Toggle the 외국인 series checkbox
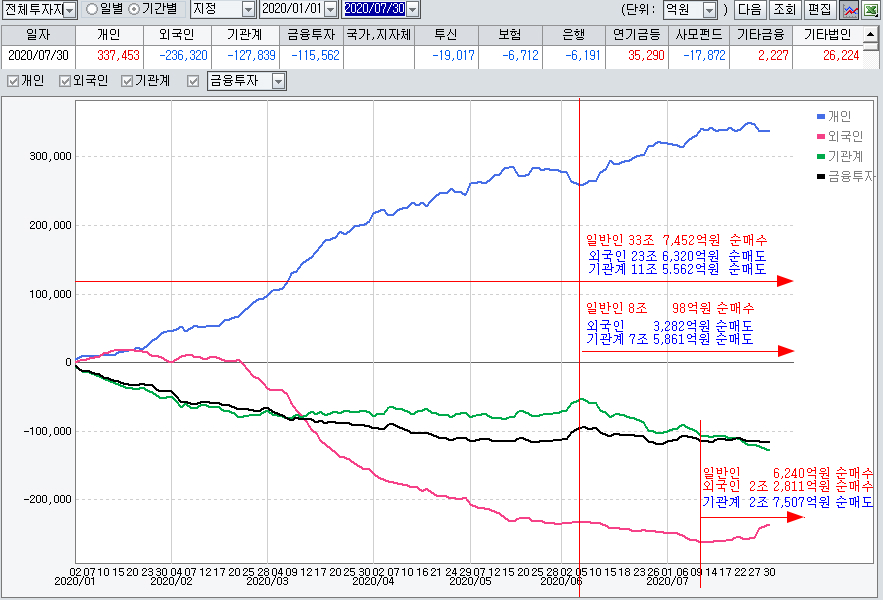This screenshot has width=883, height=605. (66, 81)
